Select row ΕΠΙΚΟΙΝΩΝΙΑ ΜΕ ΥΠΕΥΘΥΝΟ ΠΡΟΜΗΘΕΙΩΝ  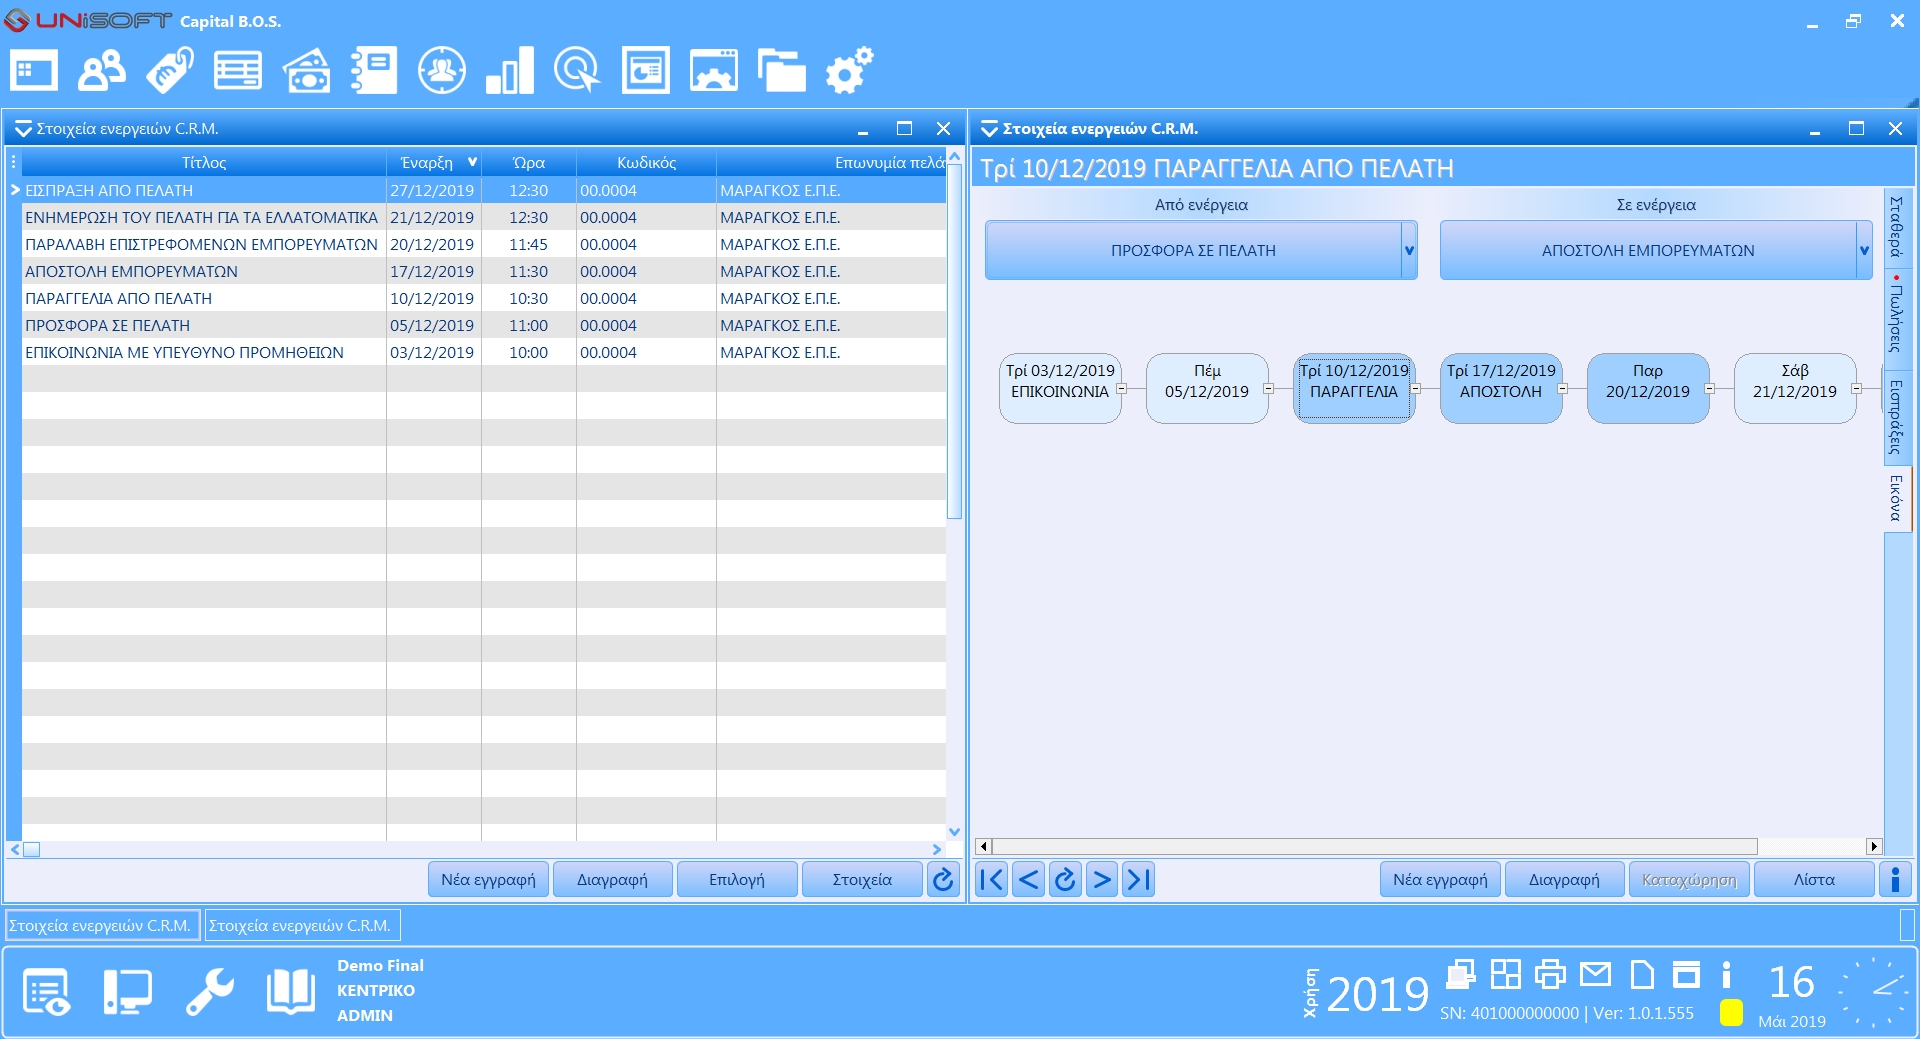click(x=484, y=352)
